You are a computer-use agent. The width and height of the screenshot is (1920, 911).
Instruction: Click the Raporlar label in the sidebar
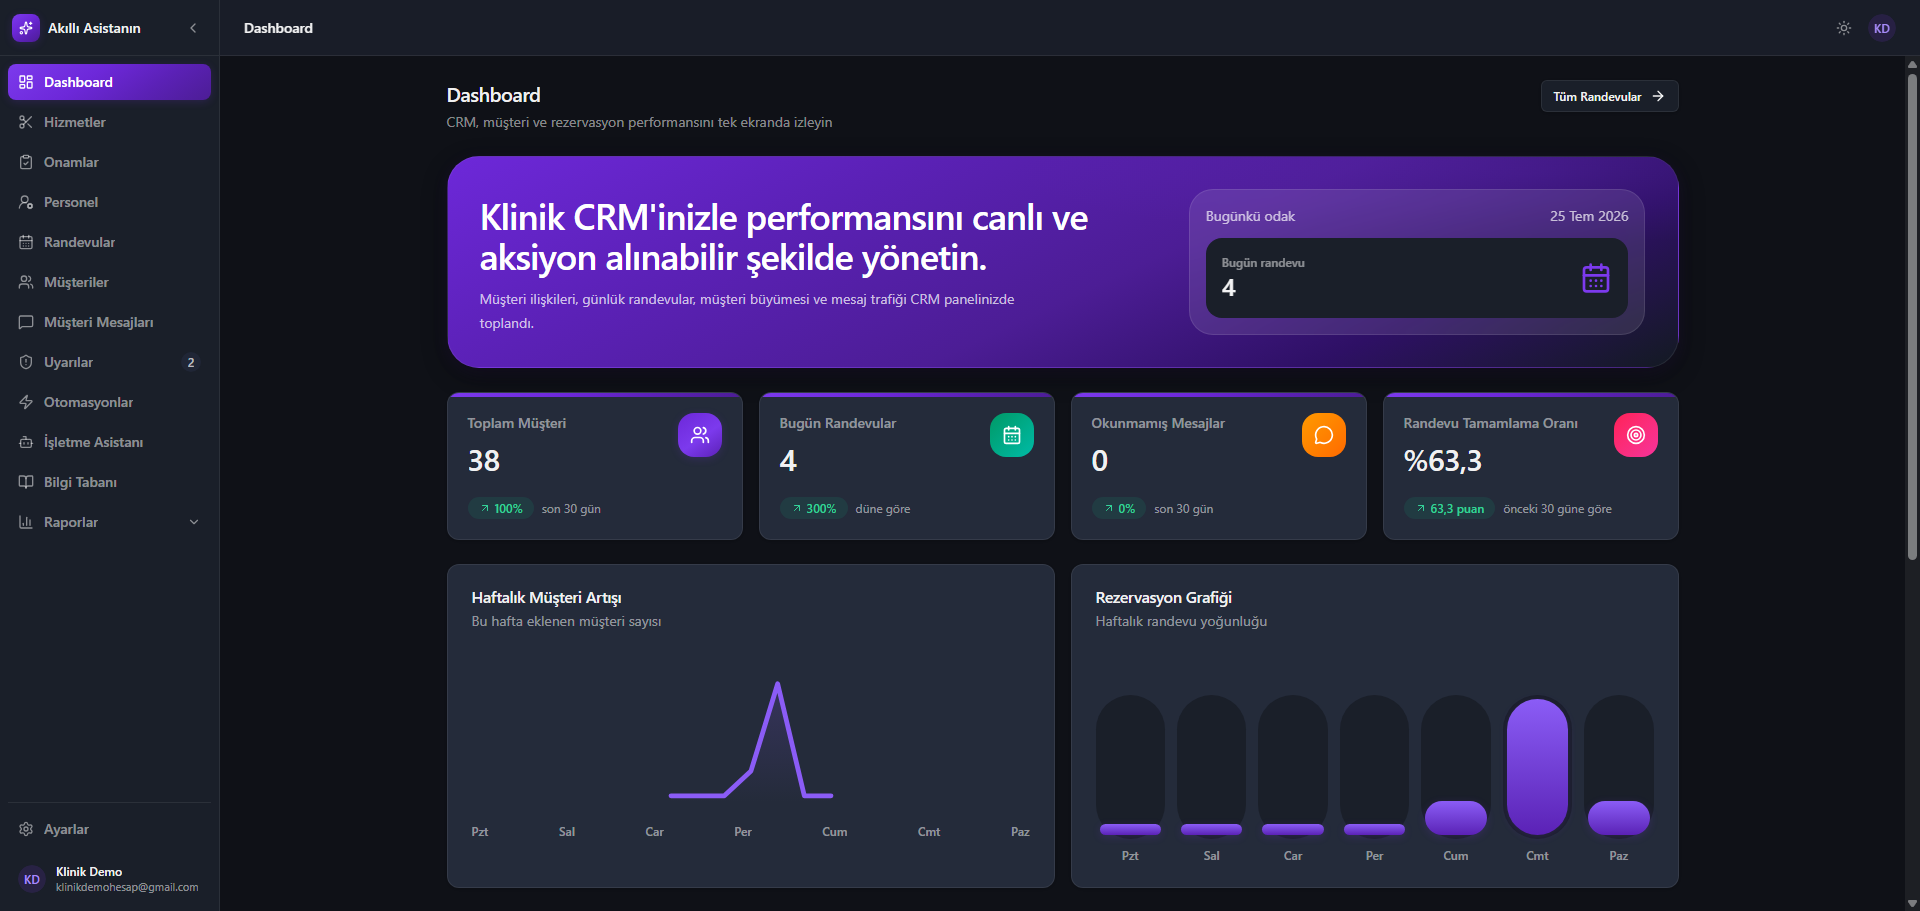pos(71,522)
